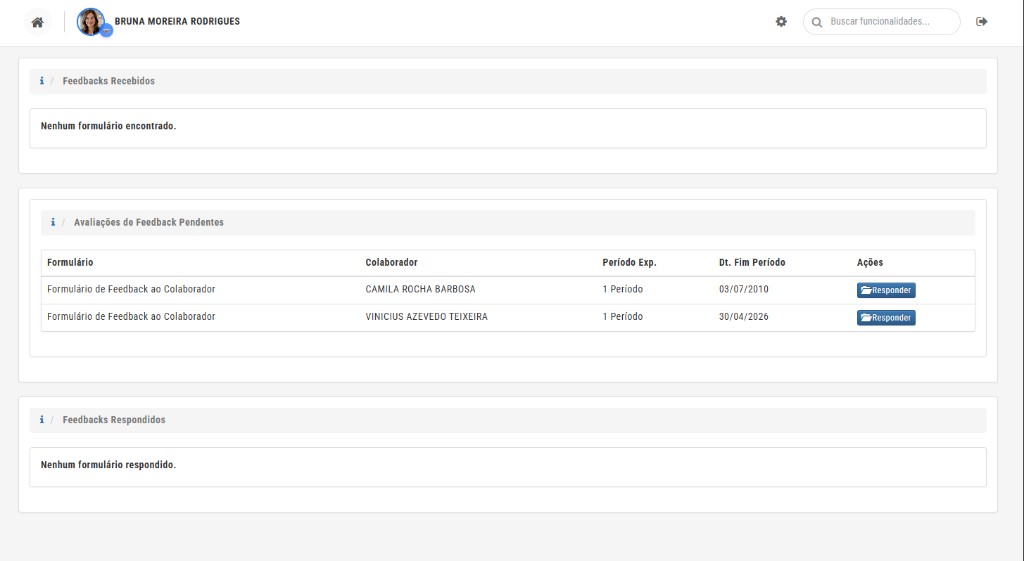Go to the home page icon
Viewport: 1024px width, 561px height.
pos(38,22)
